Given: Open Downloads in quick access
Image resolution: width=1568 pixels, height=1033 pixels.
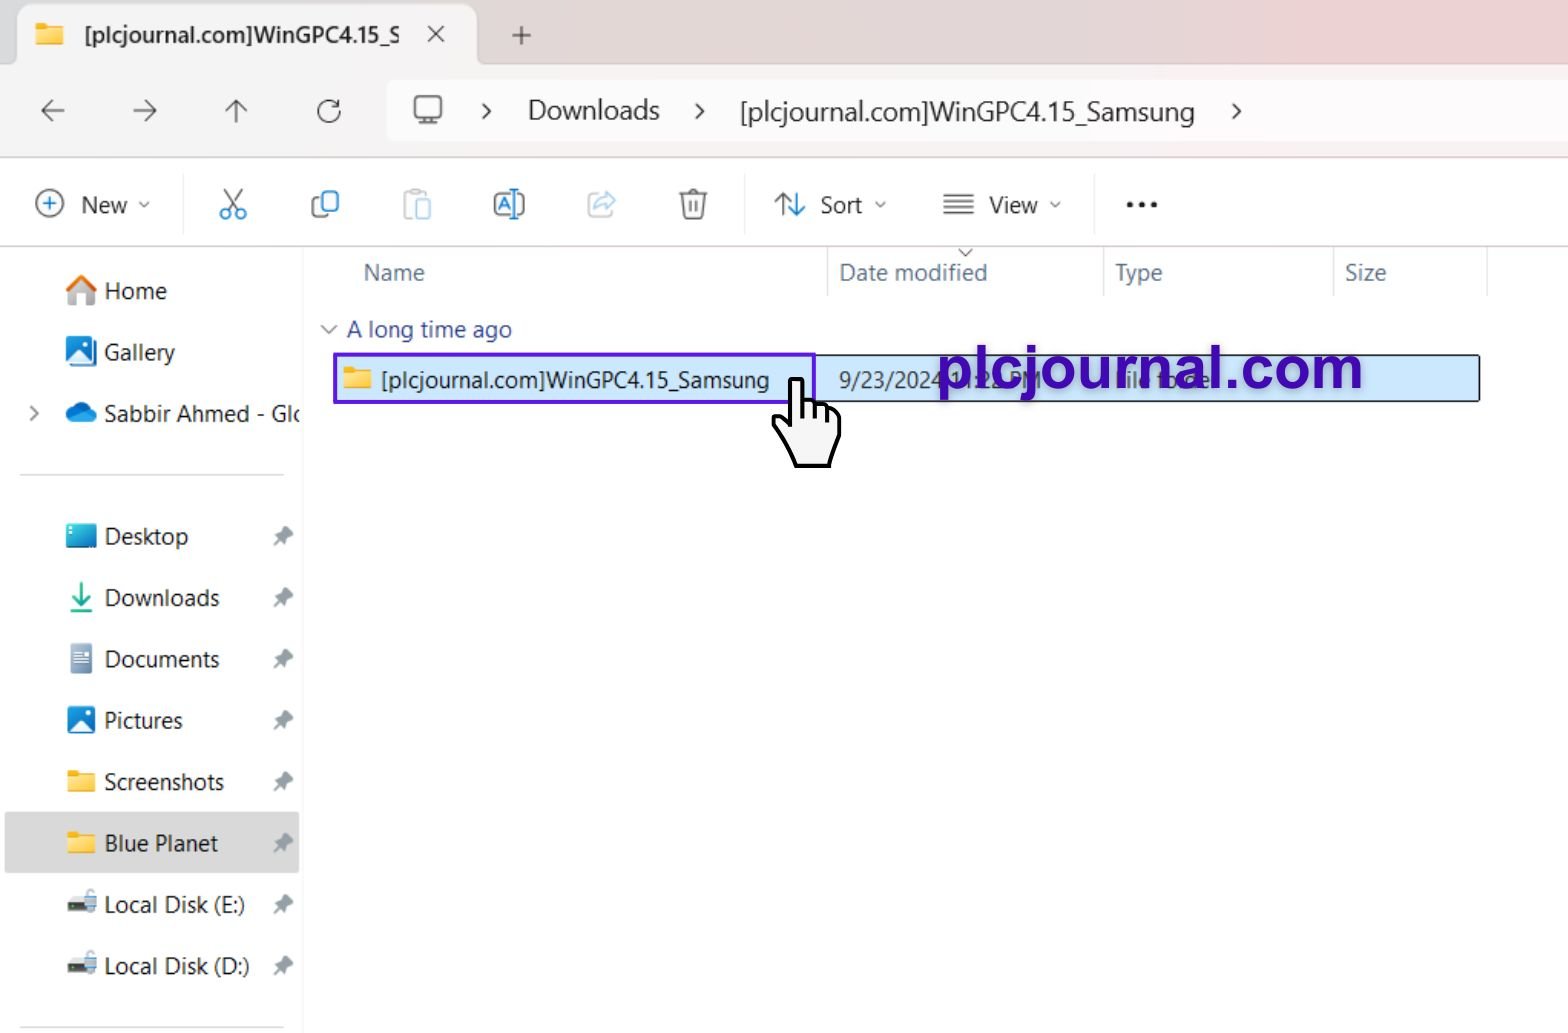Looking at the screenshot, I should (142, 598).
